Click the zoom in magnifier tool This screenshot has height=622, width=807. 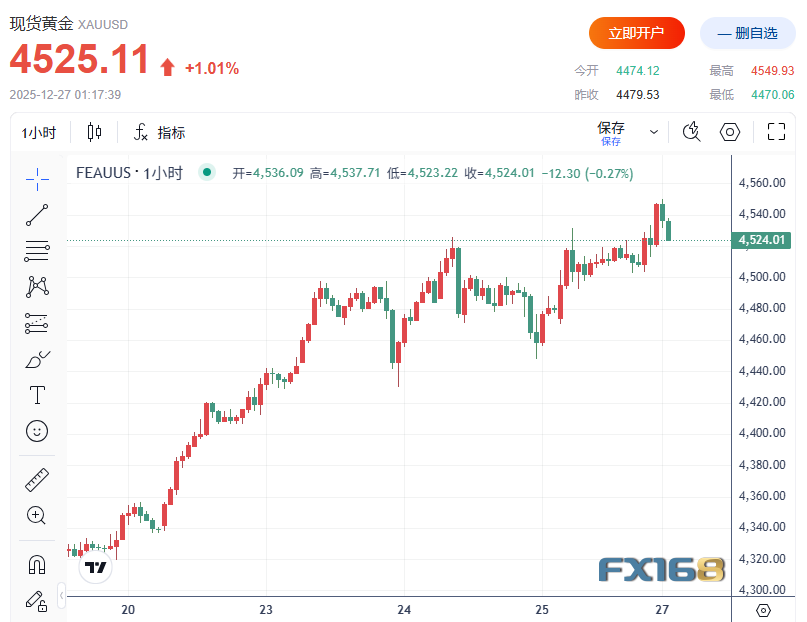click(37, 516)
